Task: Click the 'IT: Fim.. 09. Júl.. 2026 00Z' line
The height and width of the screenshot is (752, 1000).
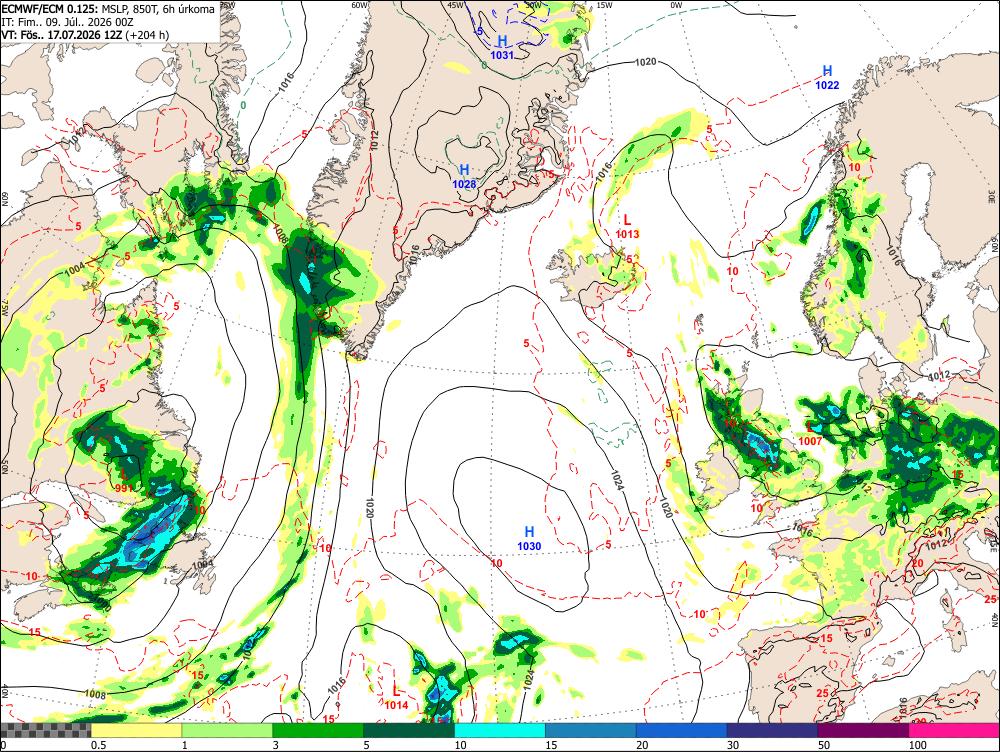Action: point(66,22)
